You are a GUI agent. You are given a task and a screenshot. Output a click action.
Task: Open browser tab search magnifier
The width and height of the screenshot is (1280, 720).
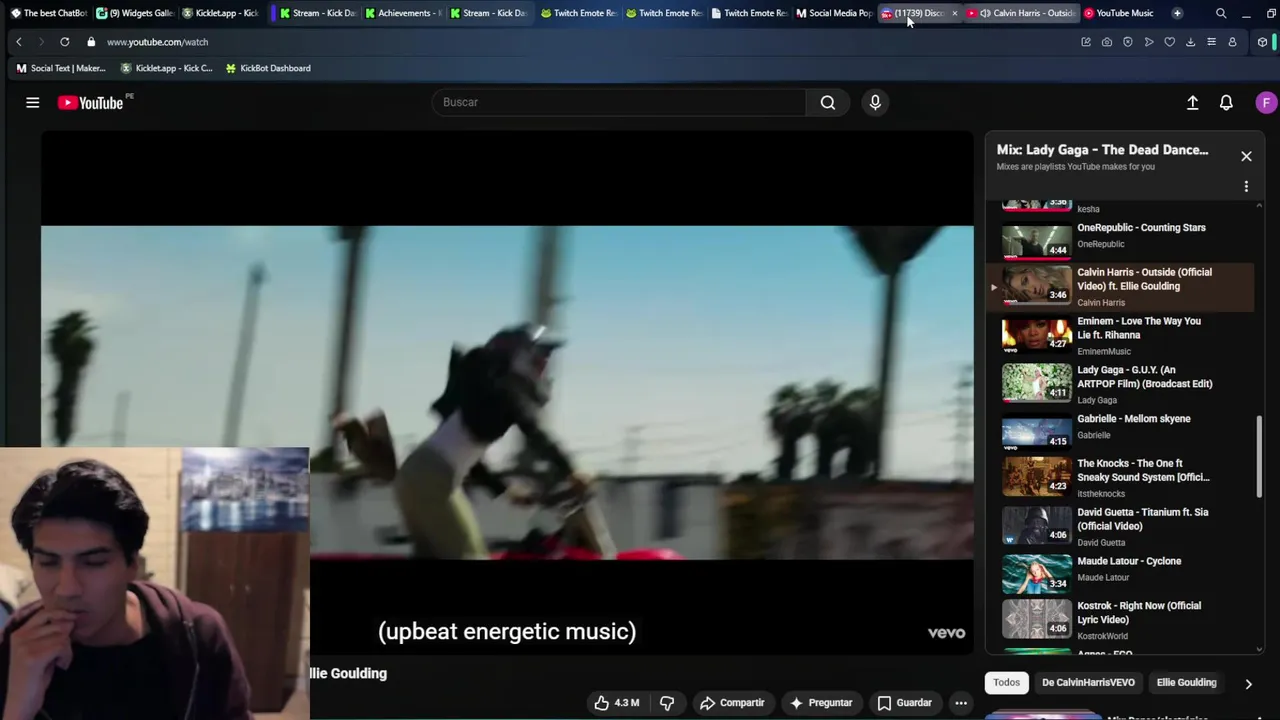[x=1221, y=13]
